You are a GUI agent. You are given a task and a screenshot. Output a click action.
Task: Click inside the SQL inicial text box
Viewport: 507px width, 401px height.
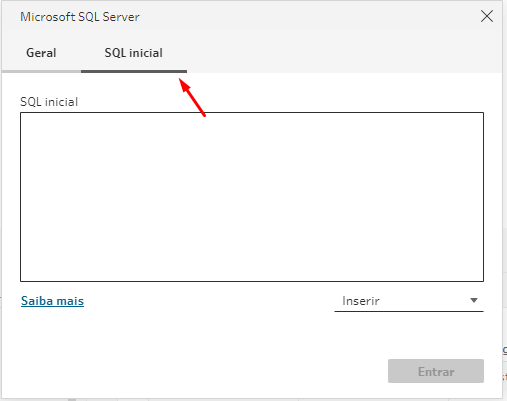coord(252,197)
